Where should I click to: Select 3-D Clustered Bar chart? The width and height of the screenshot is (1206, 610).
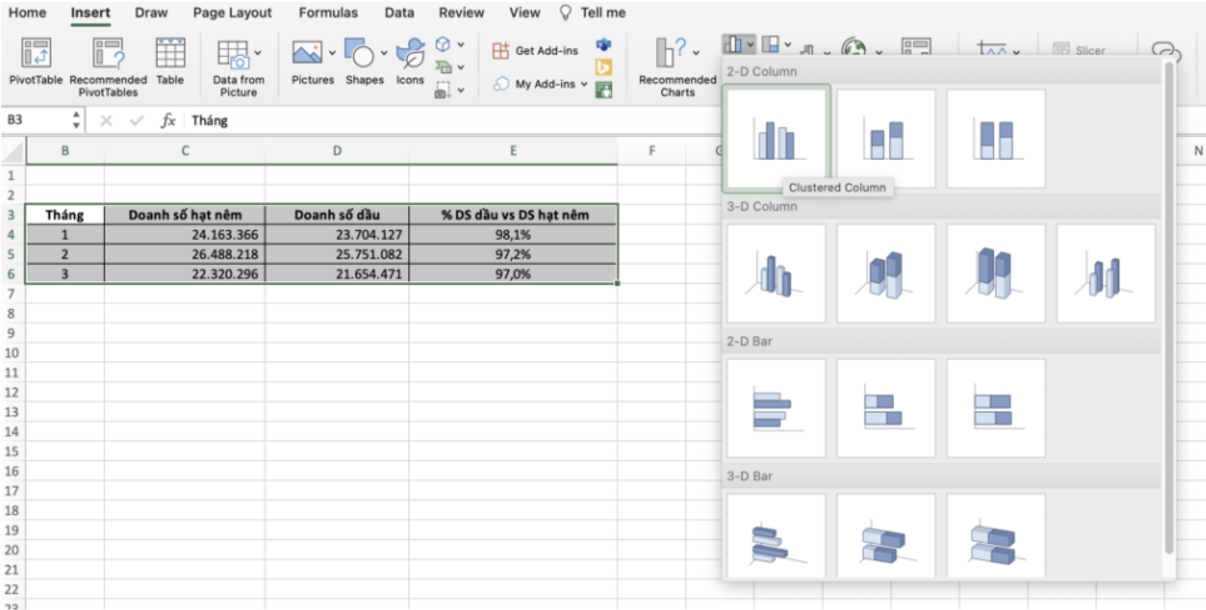[776, 537]
